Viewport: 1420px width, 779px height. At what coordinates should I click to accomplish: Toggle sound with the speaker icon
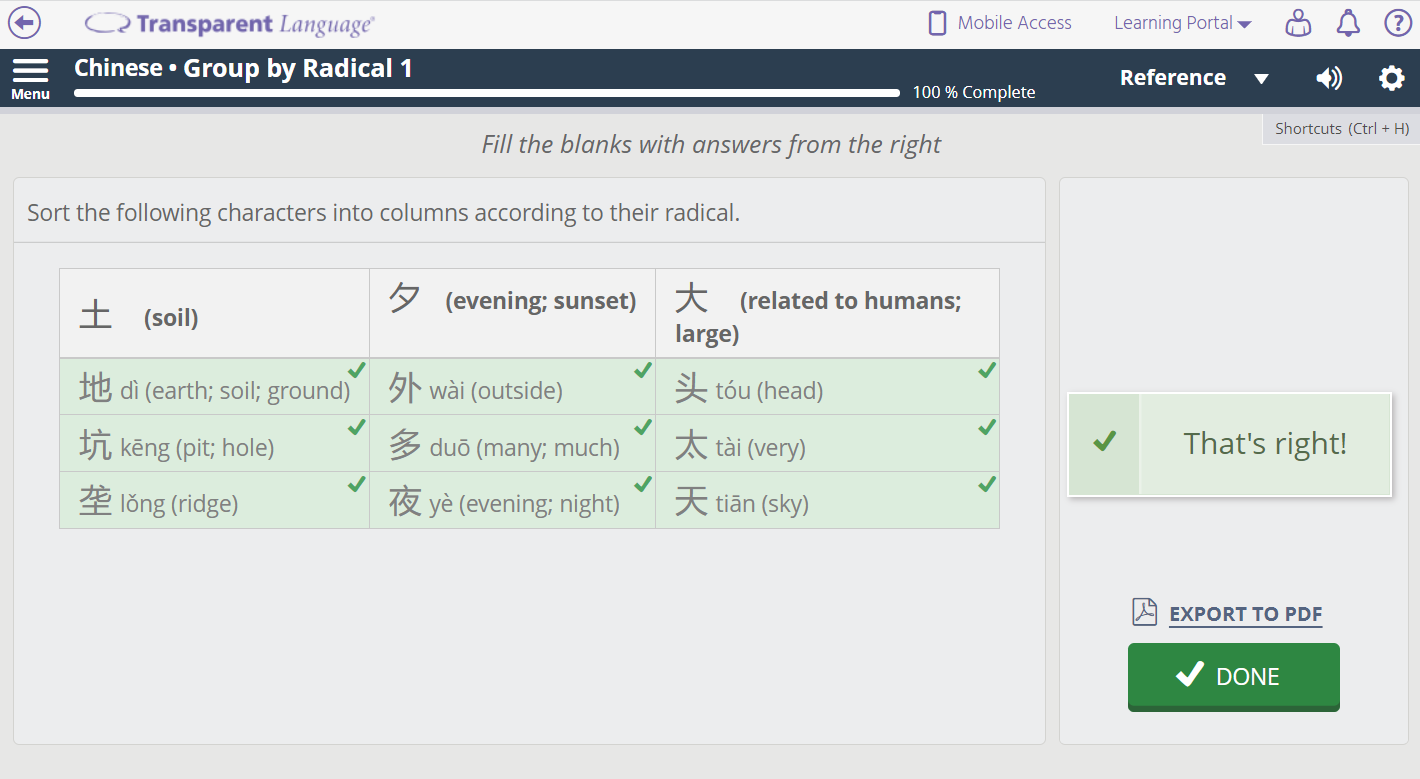tap(1329, 78)
